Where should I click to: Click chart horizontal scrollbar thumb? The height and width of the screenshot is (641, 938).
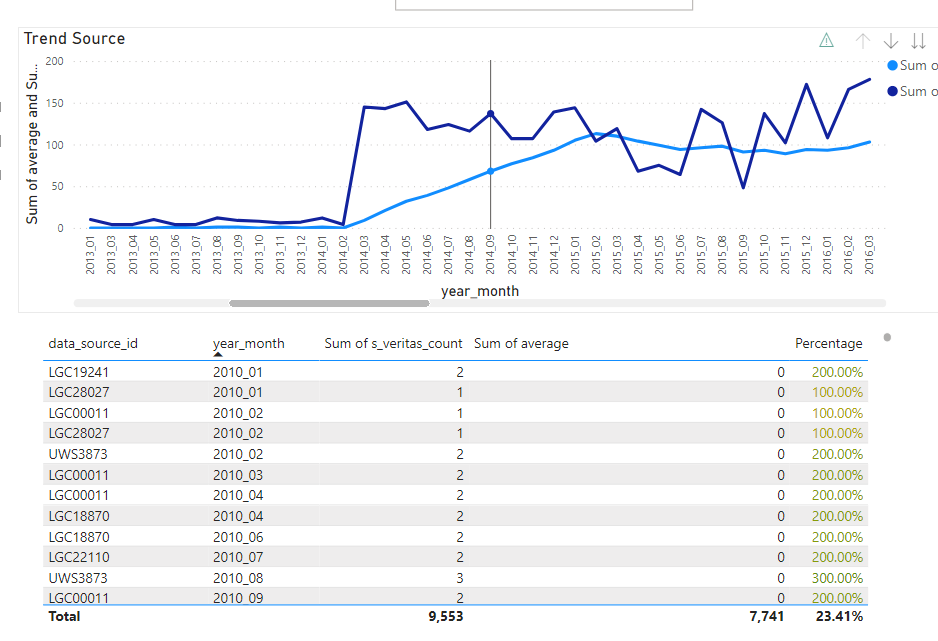point(329,303)
